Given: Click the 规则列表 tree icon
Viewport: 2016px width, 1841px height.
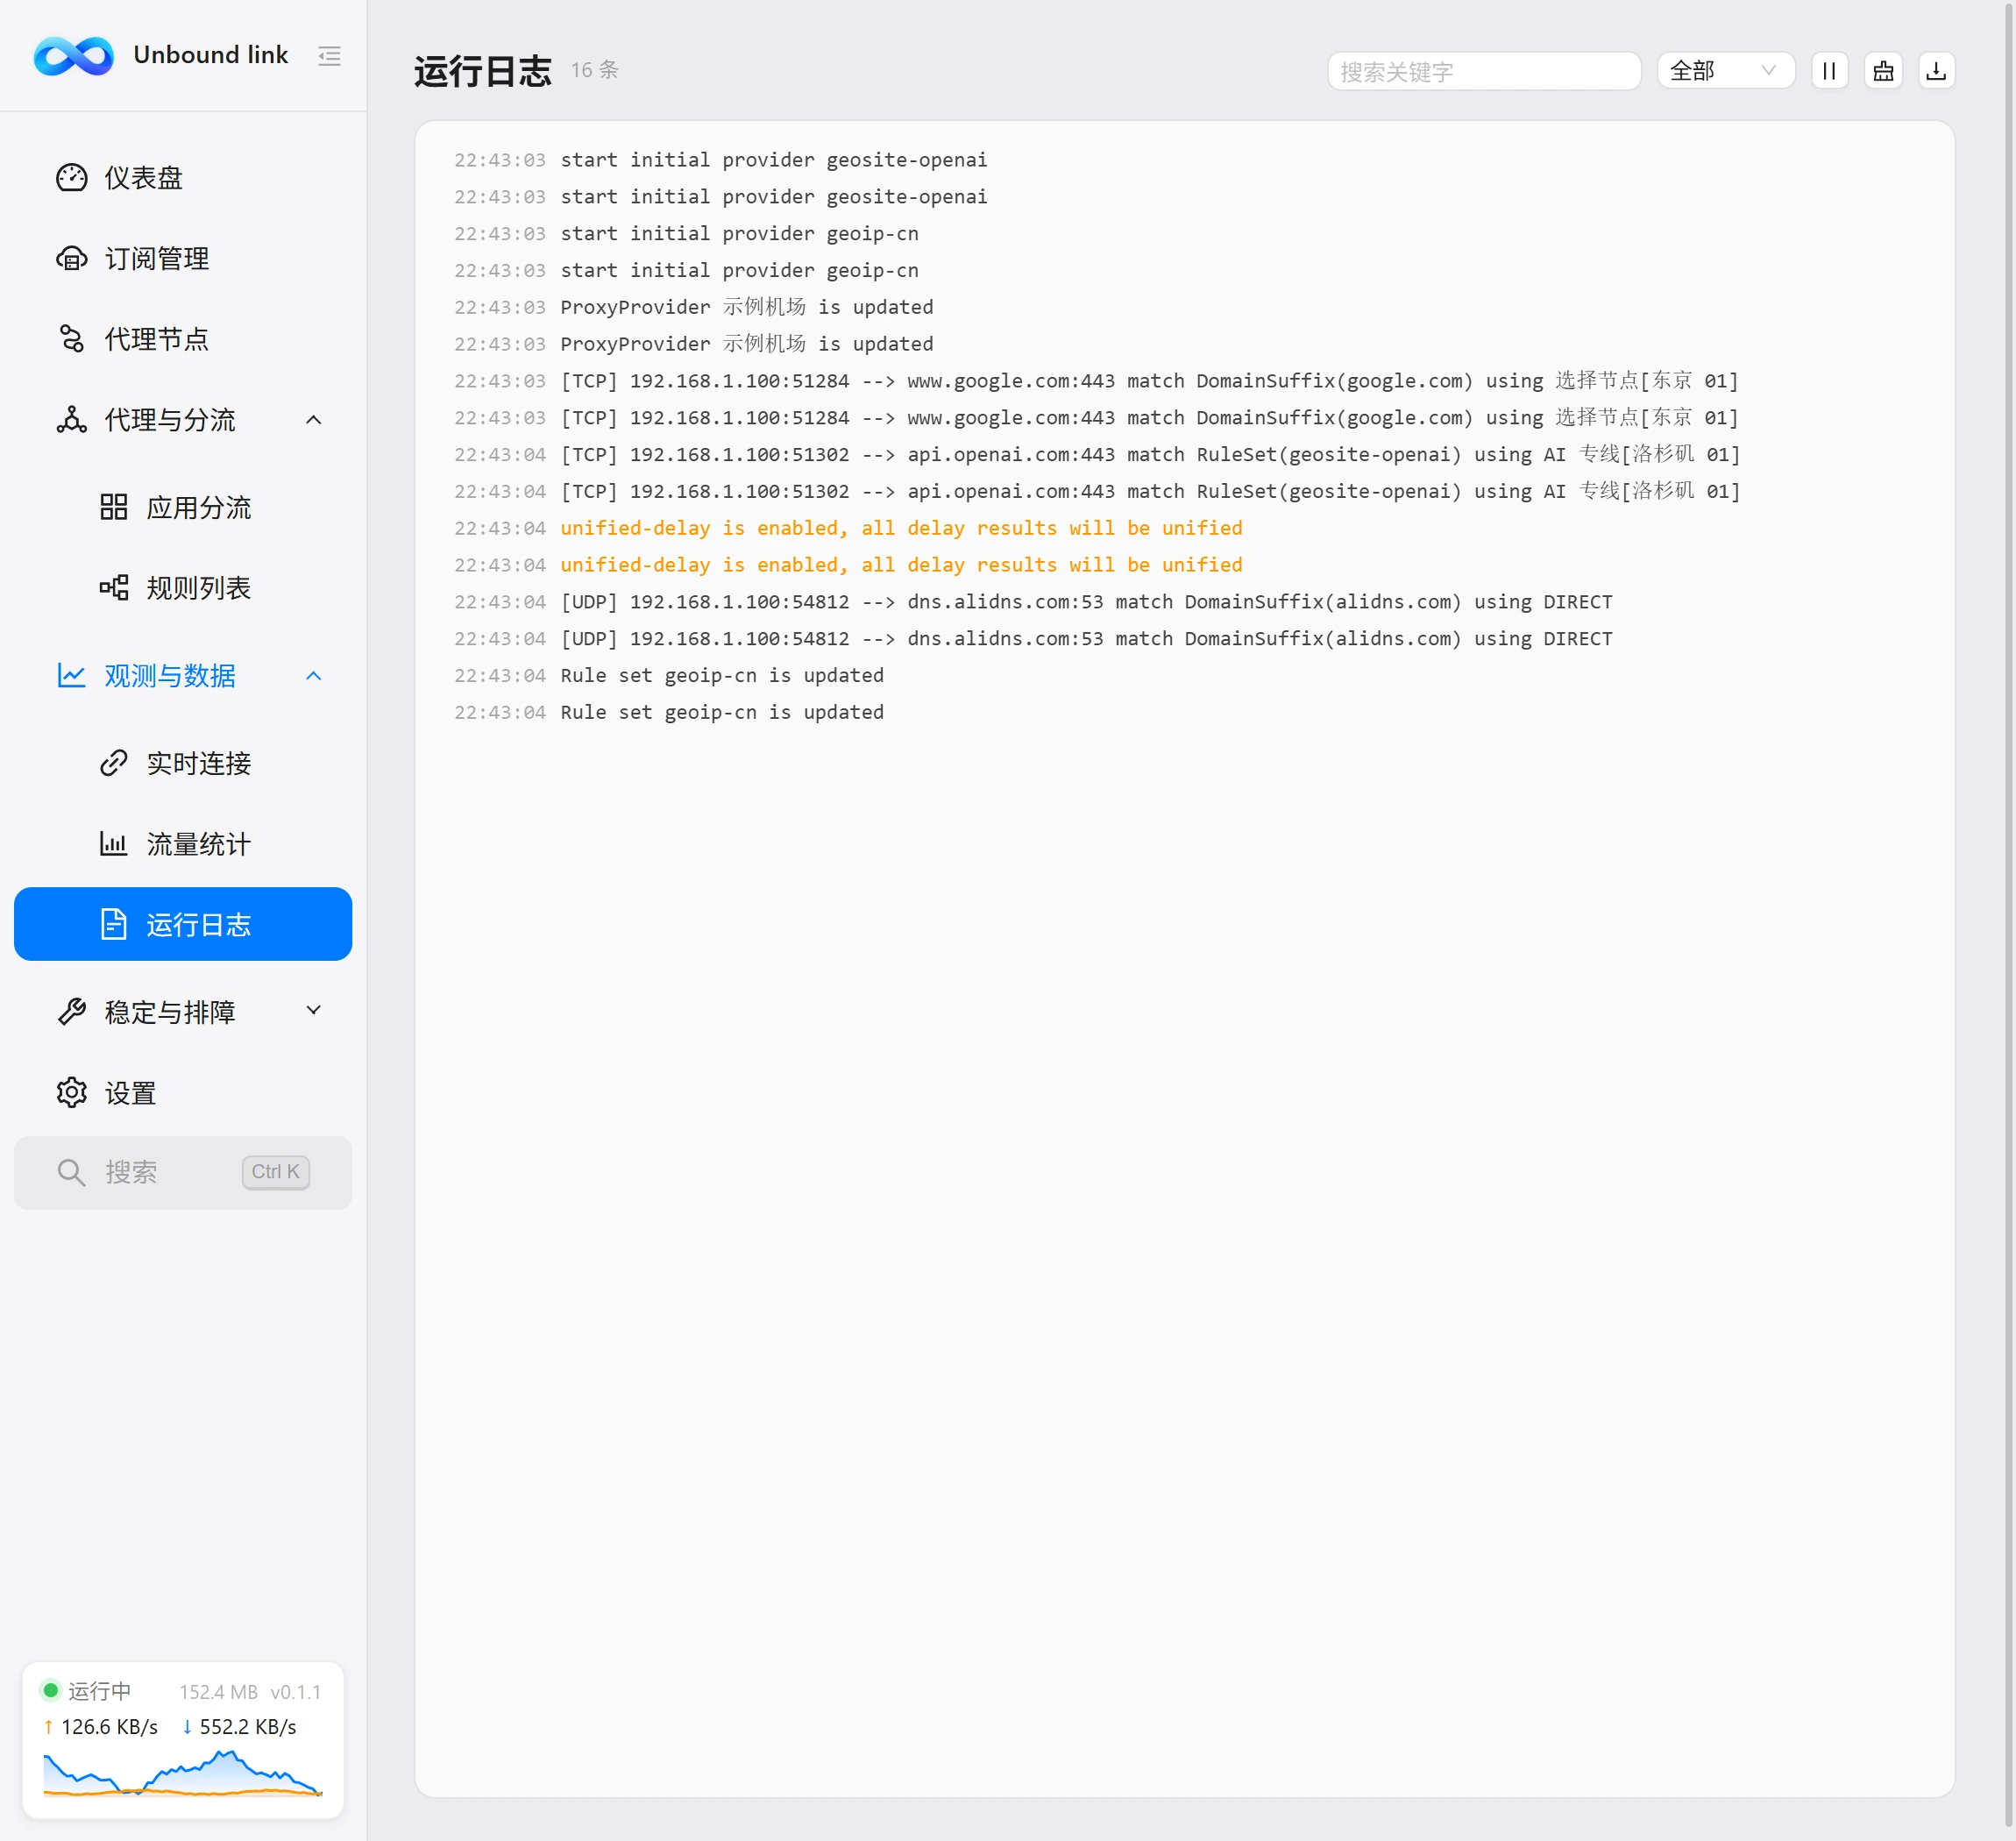Looking at the screenshot, I should (114, 587).
